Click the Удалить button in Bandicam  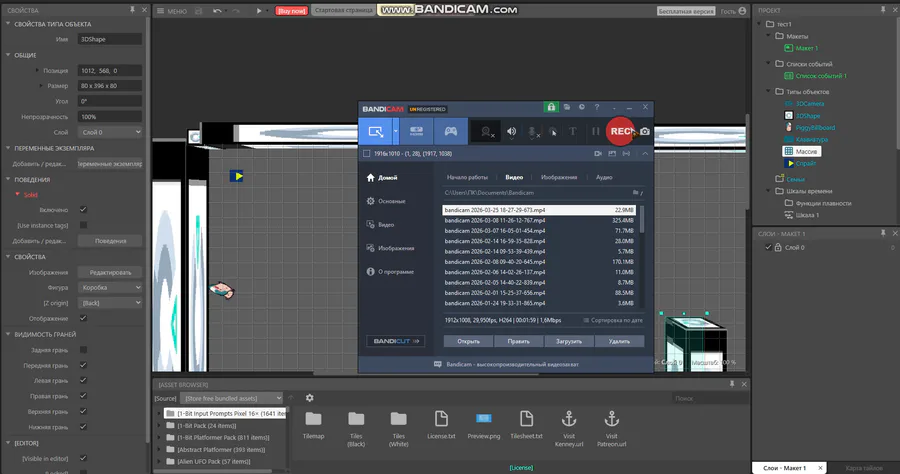(x=619, y=341)
